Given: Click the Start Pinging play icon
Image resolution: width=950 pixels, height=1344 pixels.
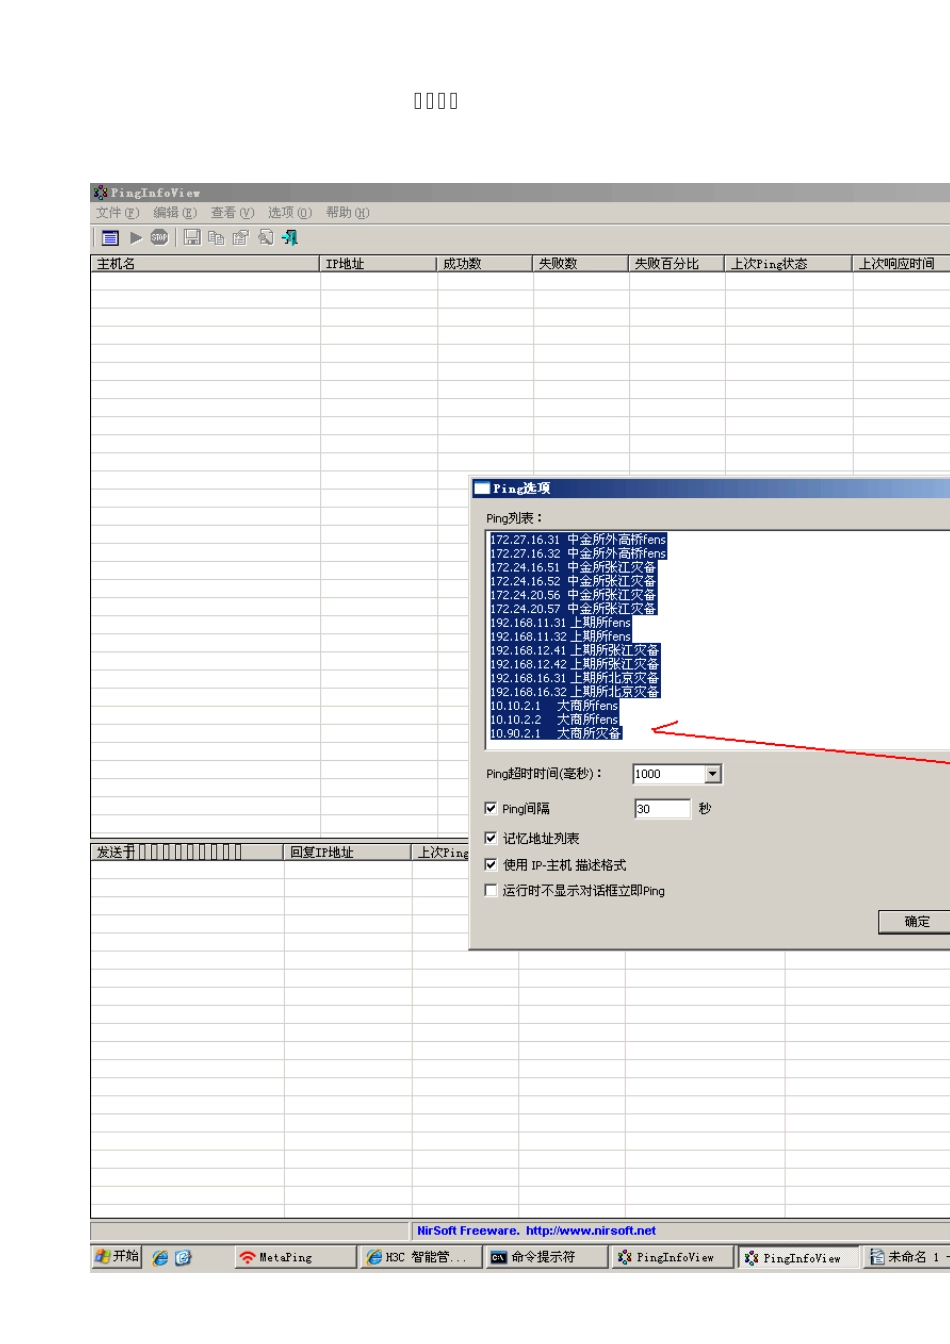Looking at the screenshot, I should (136, 238).
